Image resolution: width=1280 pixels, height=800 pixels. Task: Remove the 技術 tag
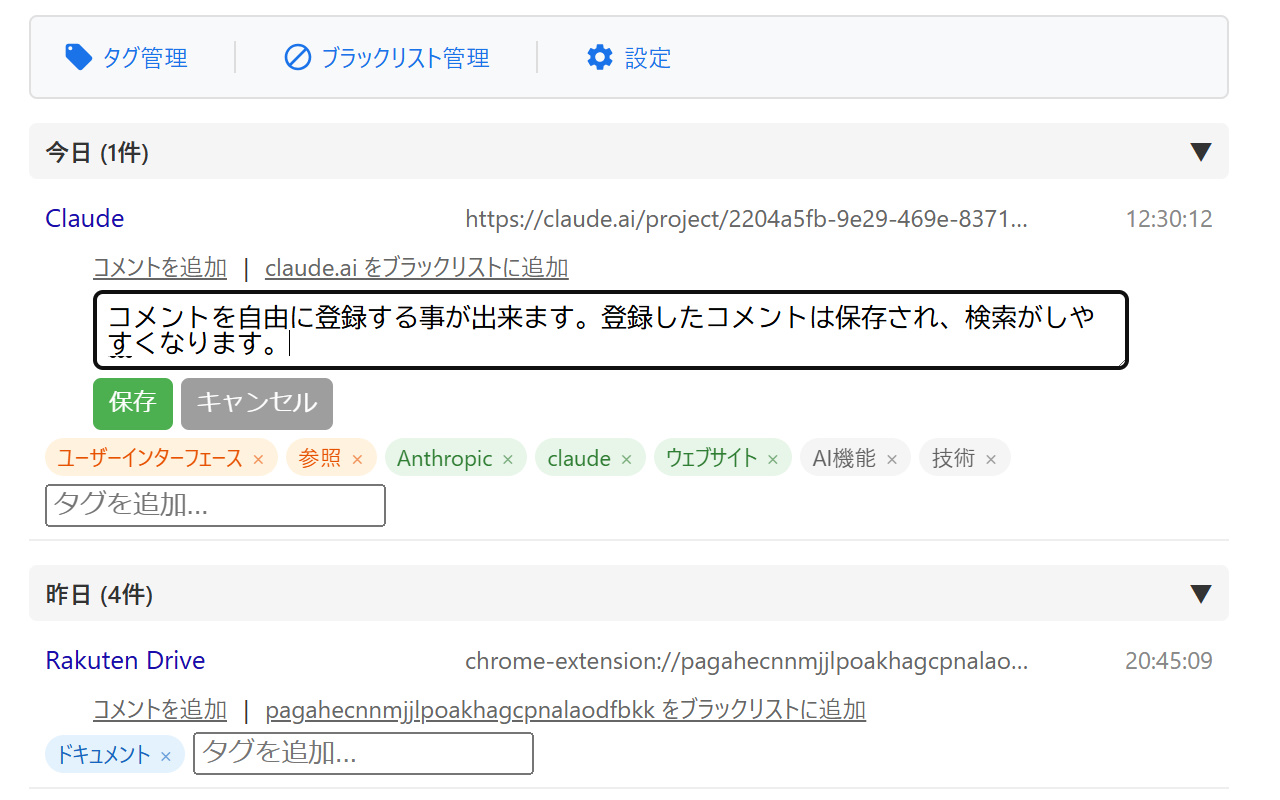(x=991, y=459)
